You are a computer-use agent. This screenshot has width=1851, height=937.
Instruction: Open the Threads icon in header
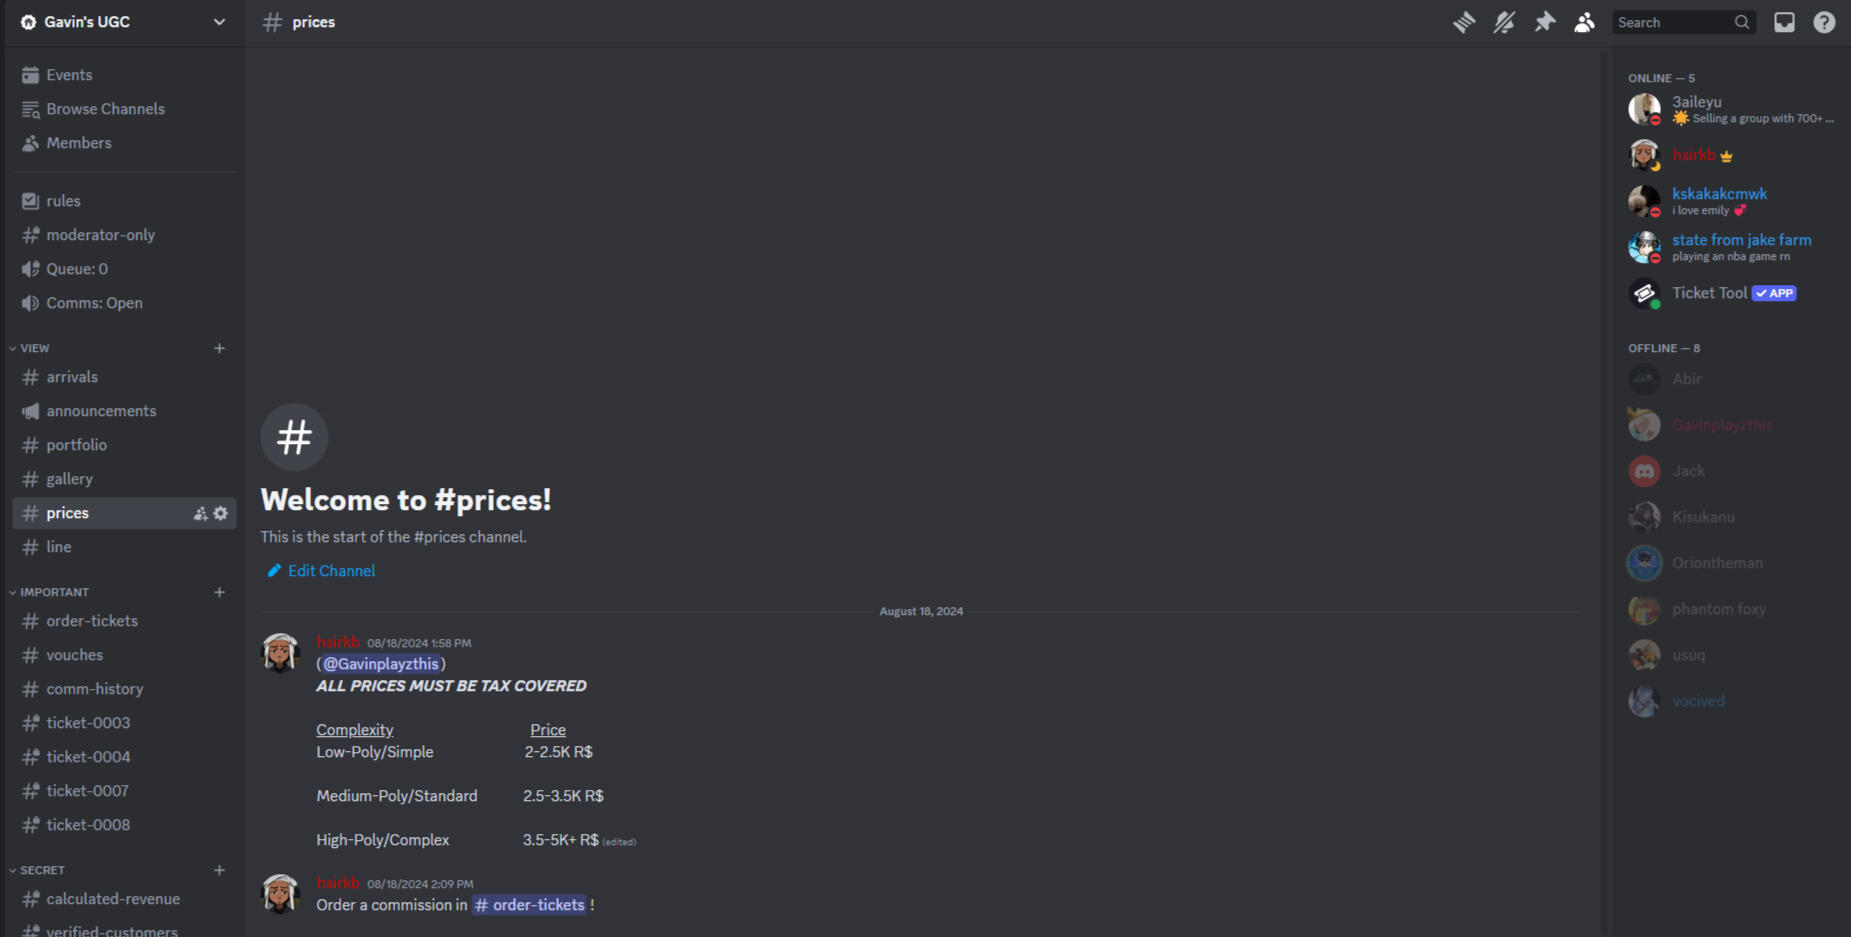[1464, 22]
